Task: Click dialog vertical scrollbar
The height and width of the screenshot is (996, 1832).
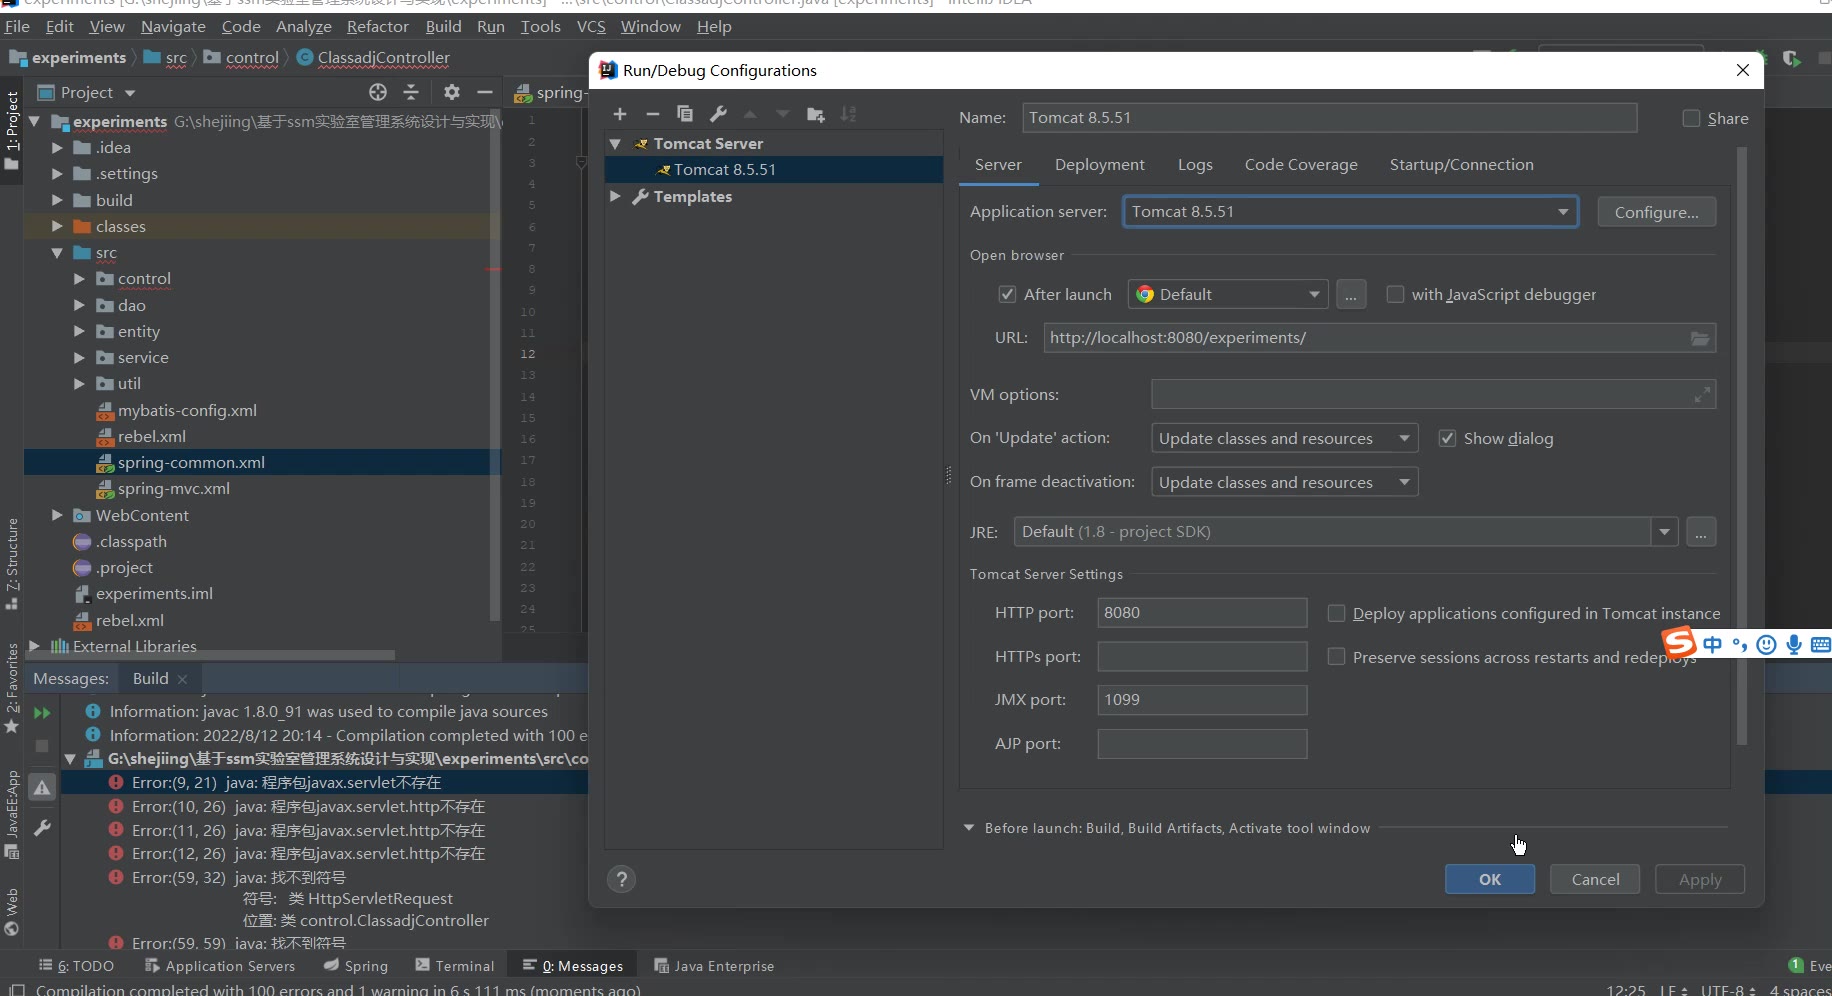Action: [x=1742, y=446]
